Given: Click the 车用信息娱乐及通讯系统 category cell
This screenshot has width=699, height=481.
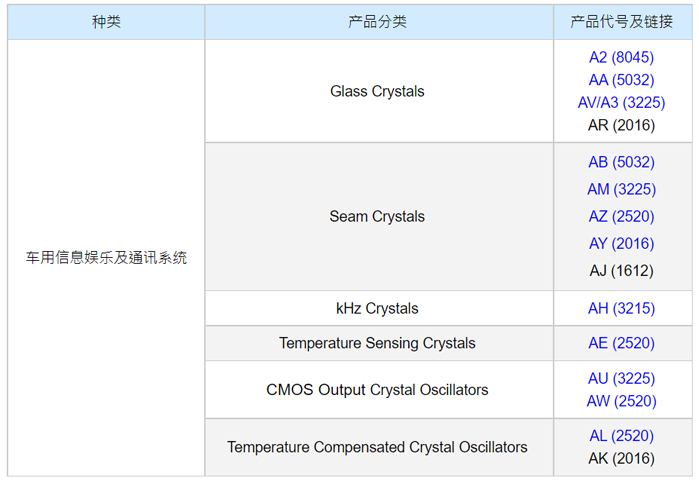Looking at the screenshot, I should 106,257.
